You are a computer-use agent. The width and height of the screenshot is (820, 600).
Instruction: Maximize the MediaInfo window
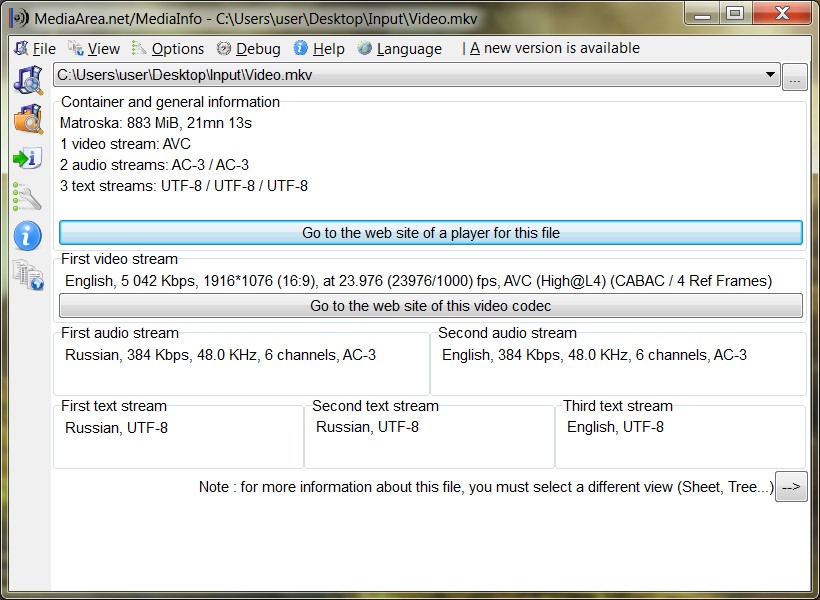(735, 13)
